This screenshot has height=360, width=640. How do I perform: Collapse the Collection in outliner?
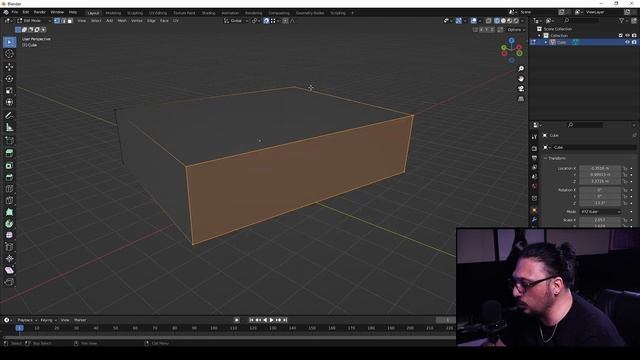point(540,36)
